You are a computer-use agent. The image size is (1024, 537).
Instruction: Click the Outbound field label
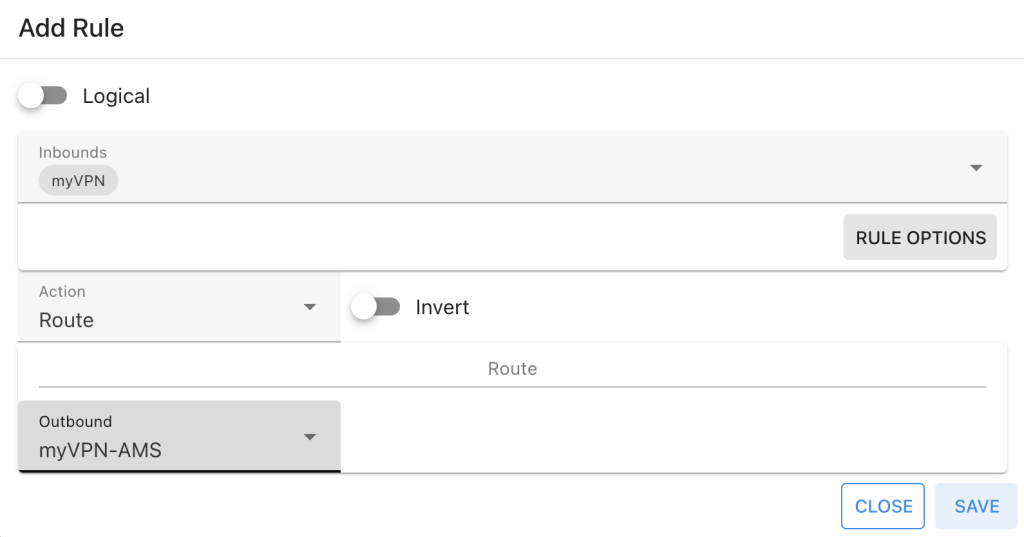(75, 421)
